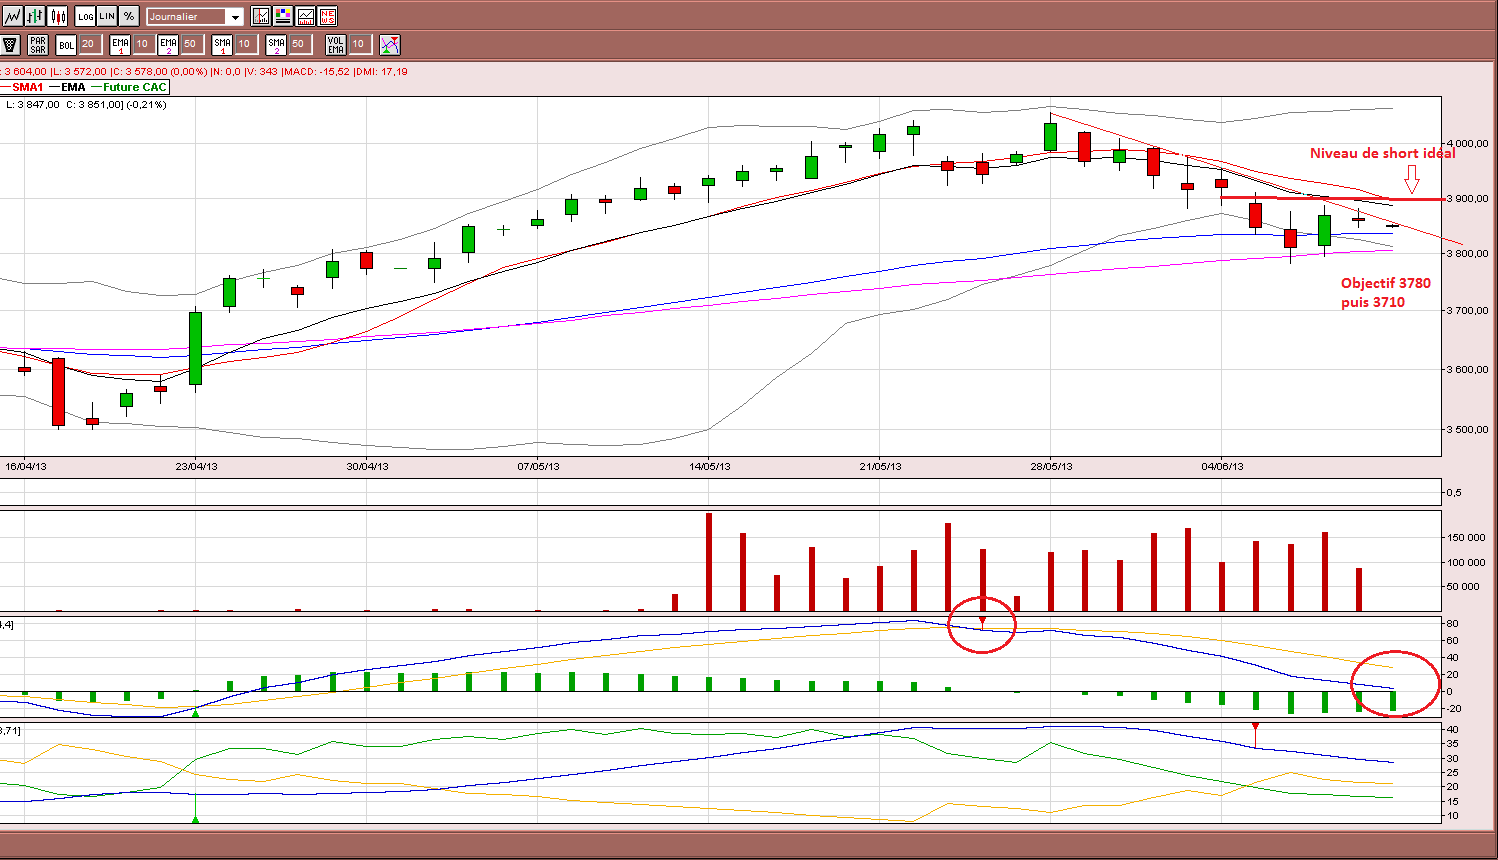The width and height of the screenshot is (1498, 860).
Task: Toggle linear scale with LIN
Action: point(107,16)
